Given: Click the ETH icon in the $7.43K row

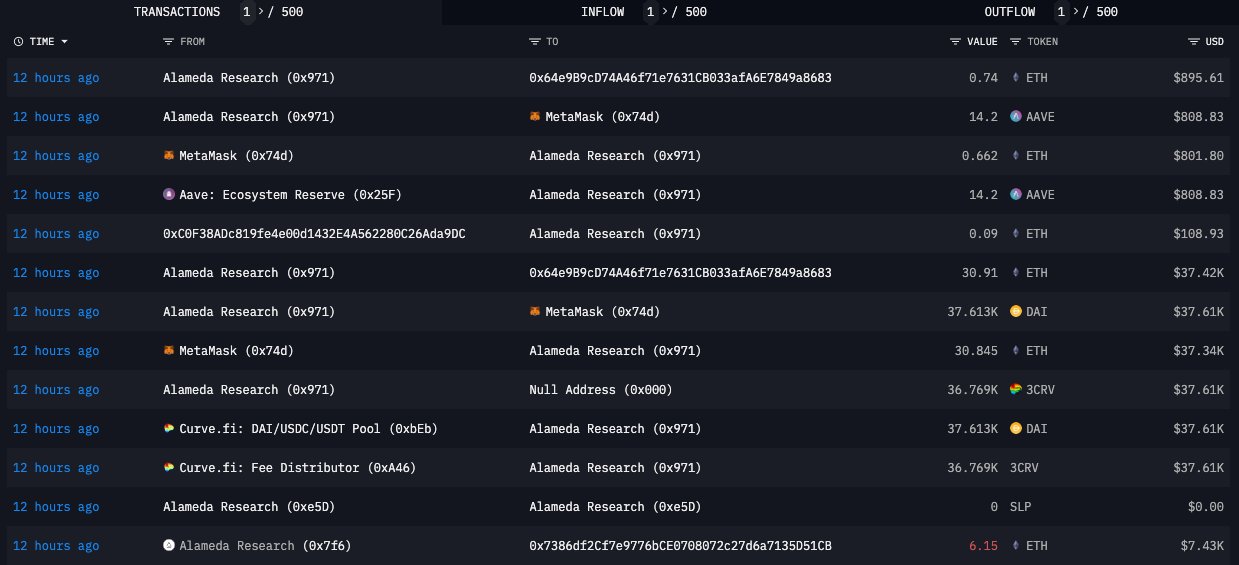Looking at the screenshot, I should coord(1017,546).
